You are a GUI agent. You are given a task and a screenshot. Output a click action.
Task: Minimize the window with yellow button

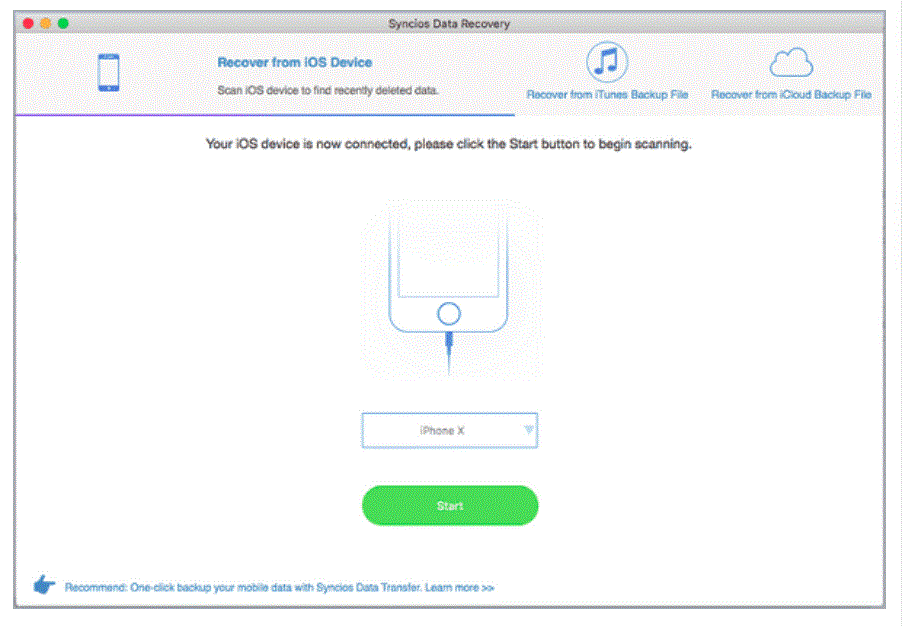tap(45, 23)
